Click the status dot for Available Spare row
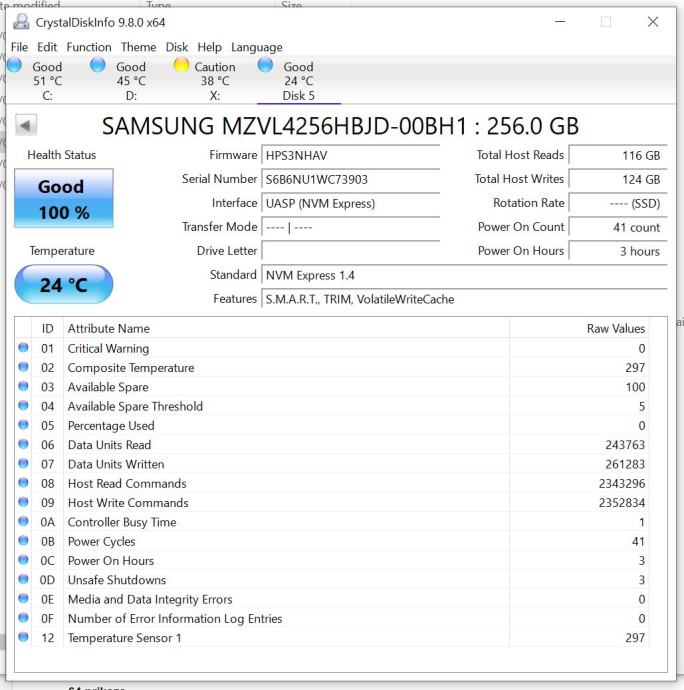Viewport: 684px width, 690px height. (23, 386)
